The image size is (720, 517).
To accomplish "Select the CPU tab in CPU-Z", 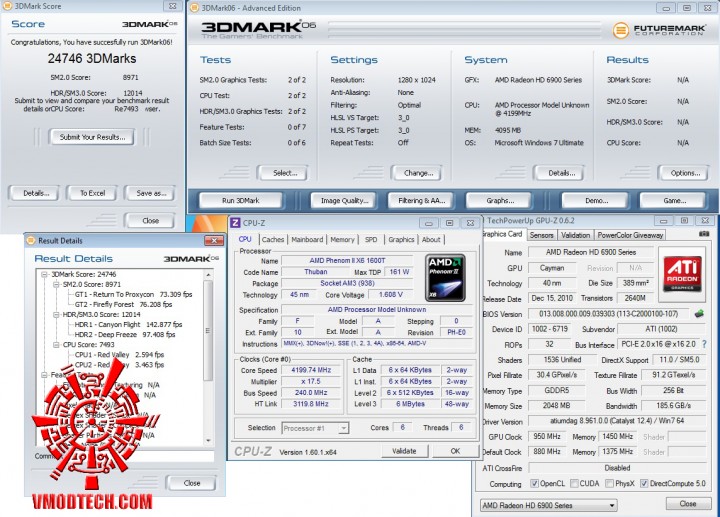I will pyautogui.click(x=245, y=239).
